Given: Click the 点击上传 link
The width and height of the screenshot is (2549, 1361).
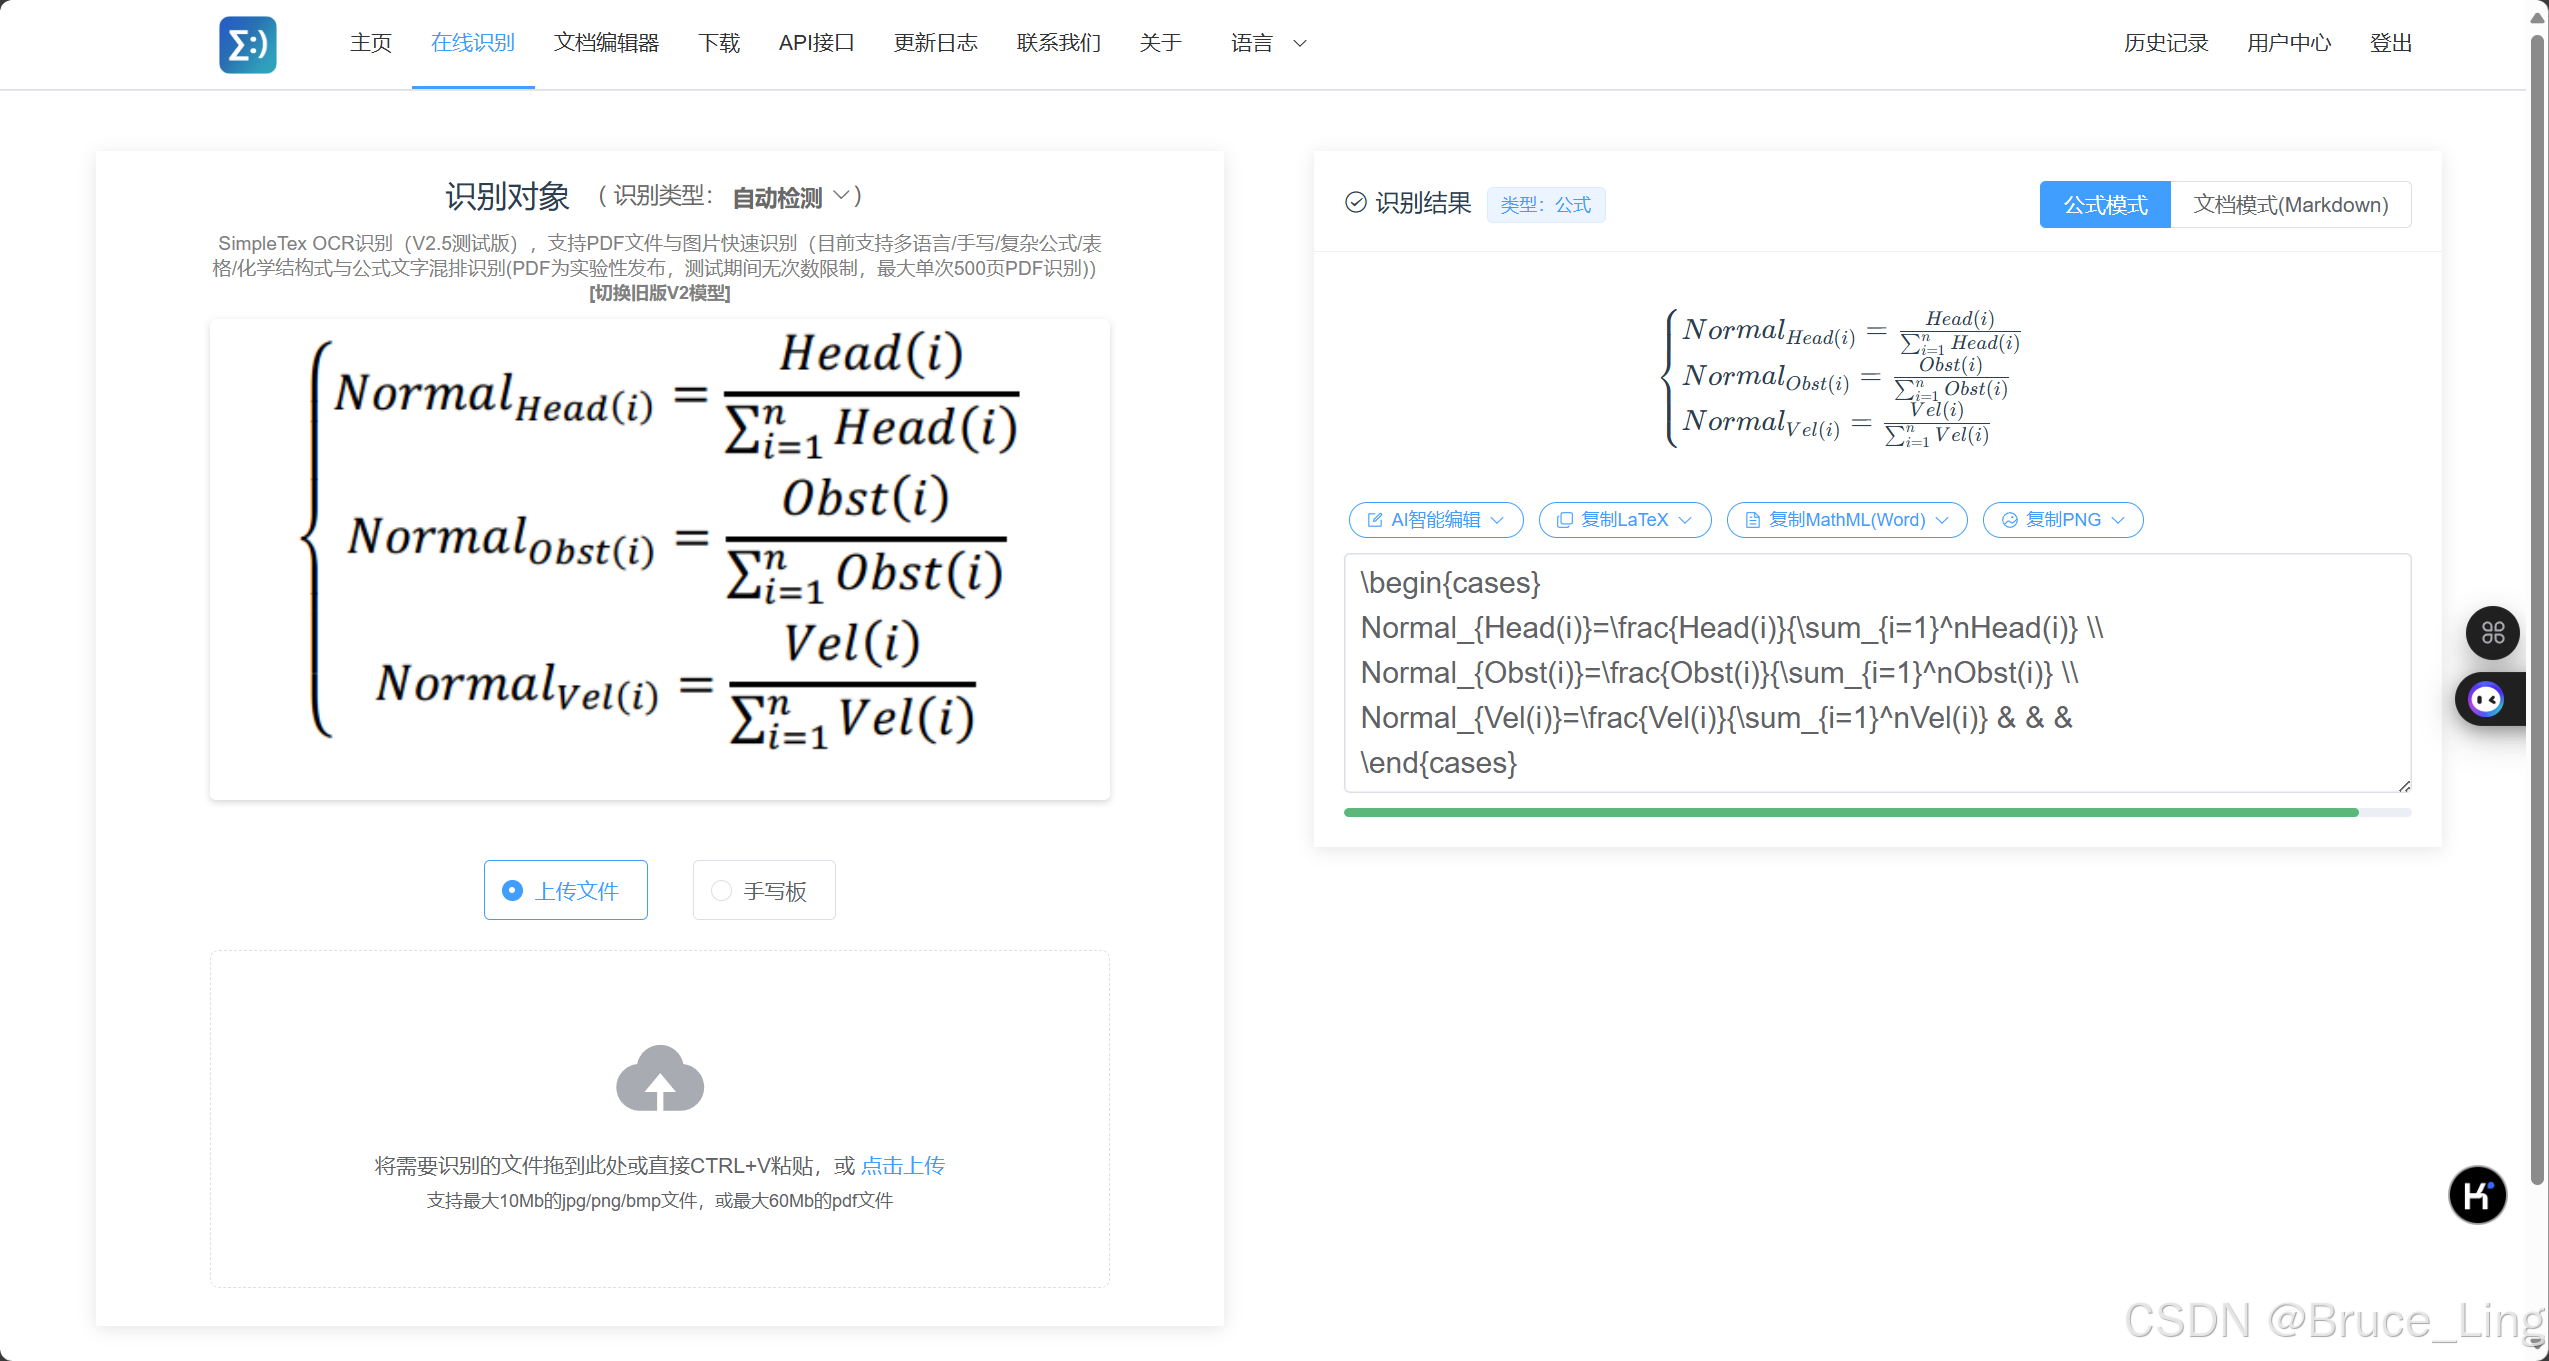Looking at the screenshot, I should (x=902, y=1165).
